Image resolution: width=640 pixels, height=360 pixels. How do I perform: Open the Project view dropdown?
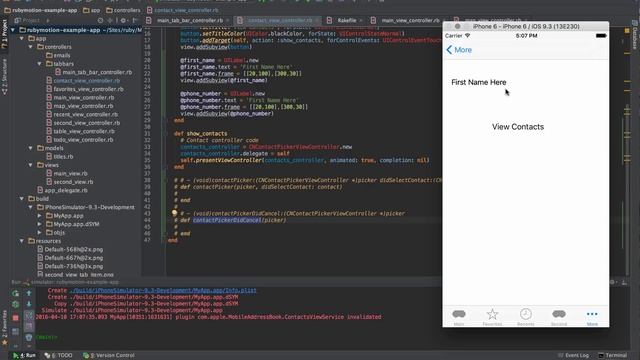(31, 20)
